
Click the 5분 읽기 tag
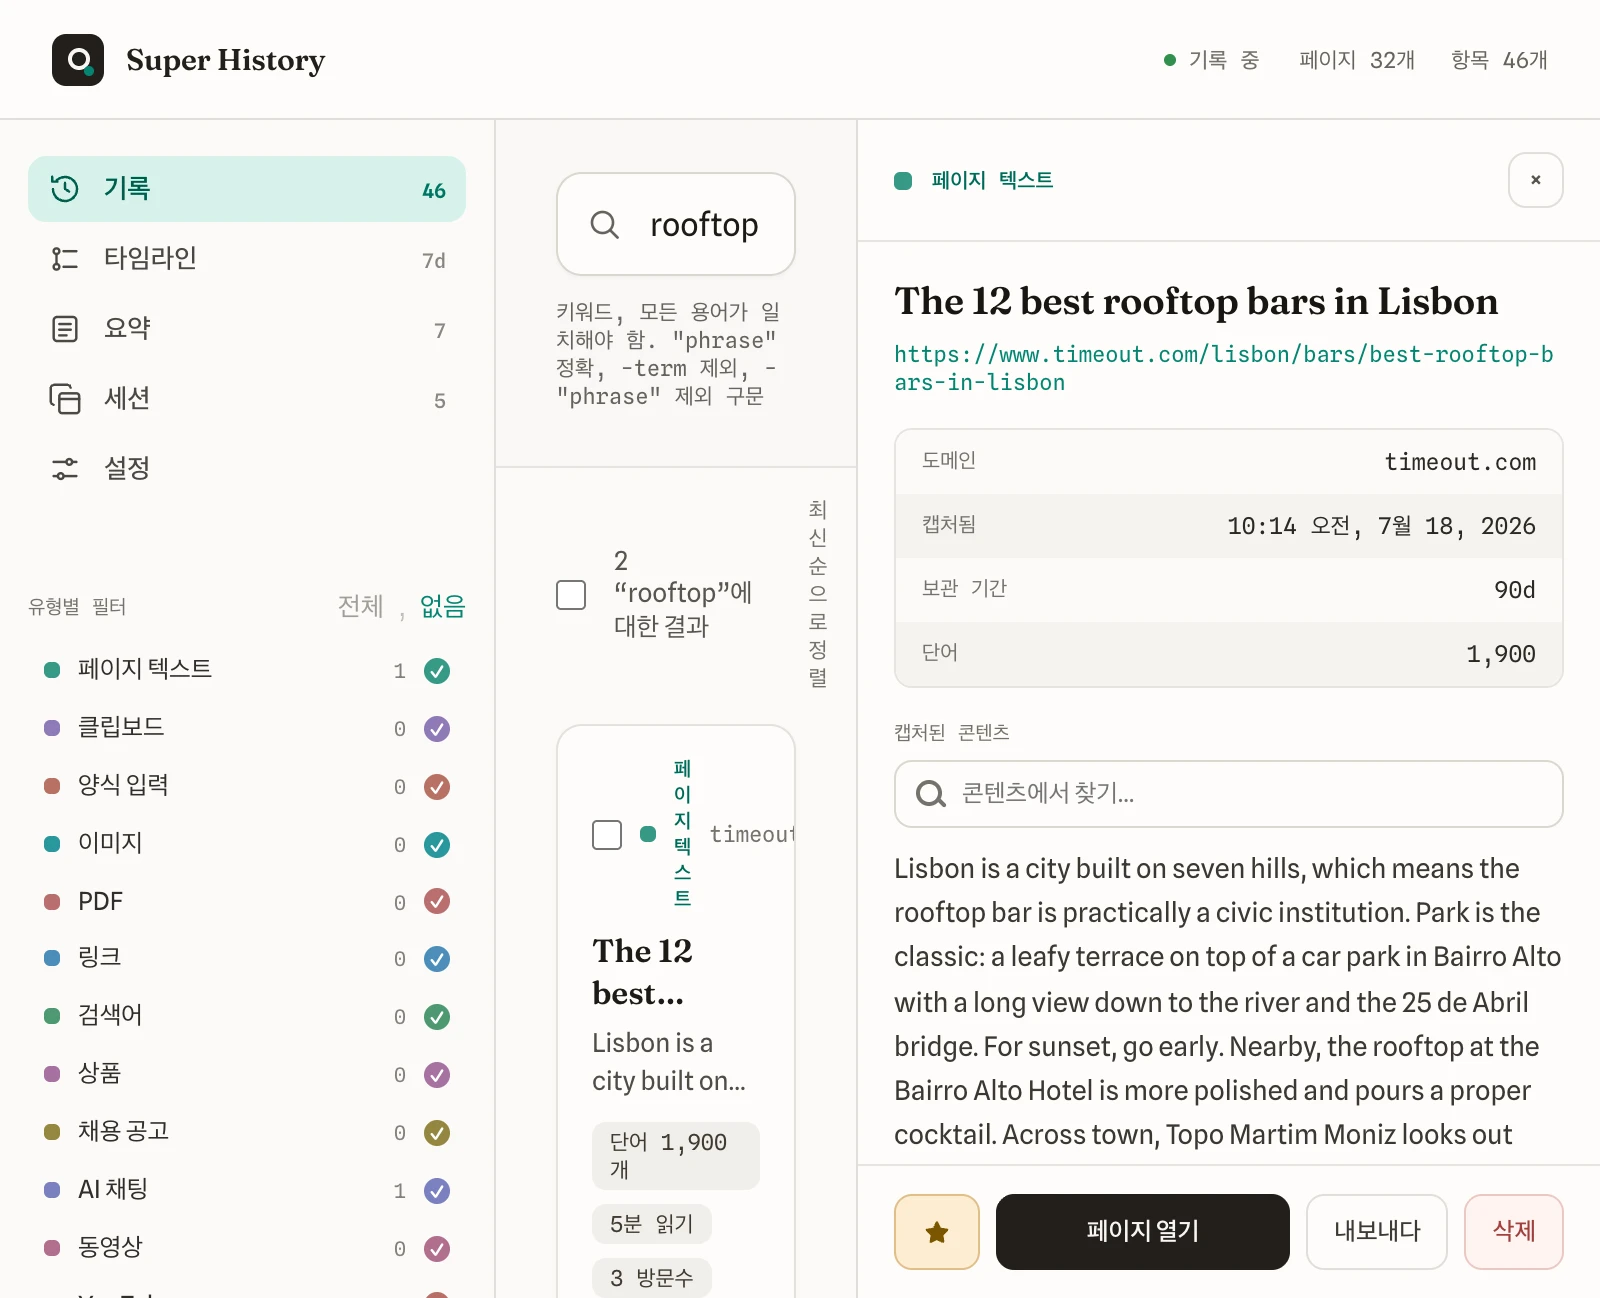tap(652, 1224)
